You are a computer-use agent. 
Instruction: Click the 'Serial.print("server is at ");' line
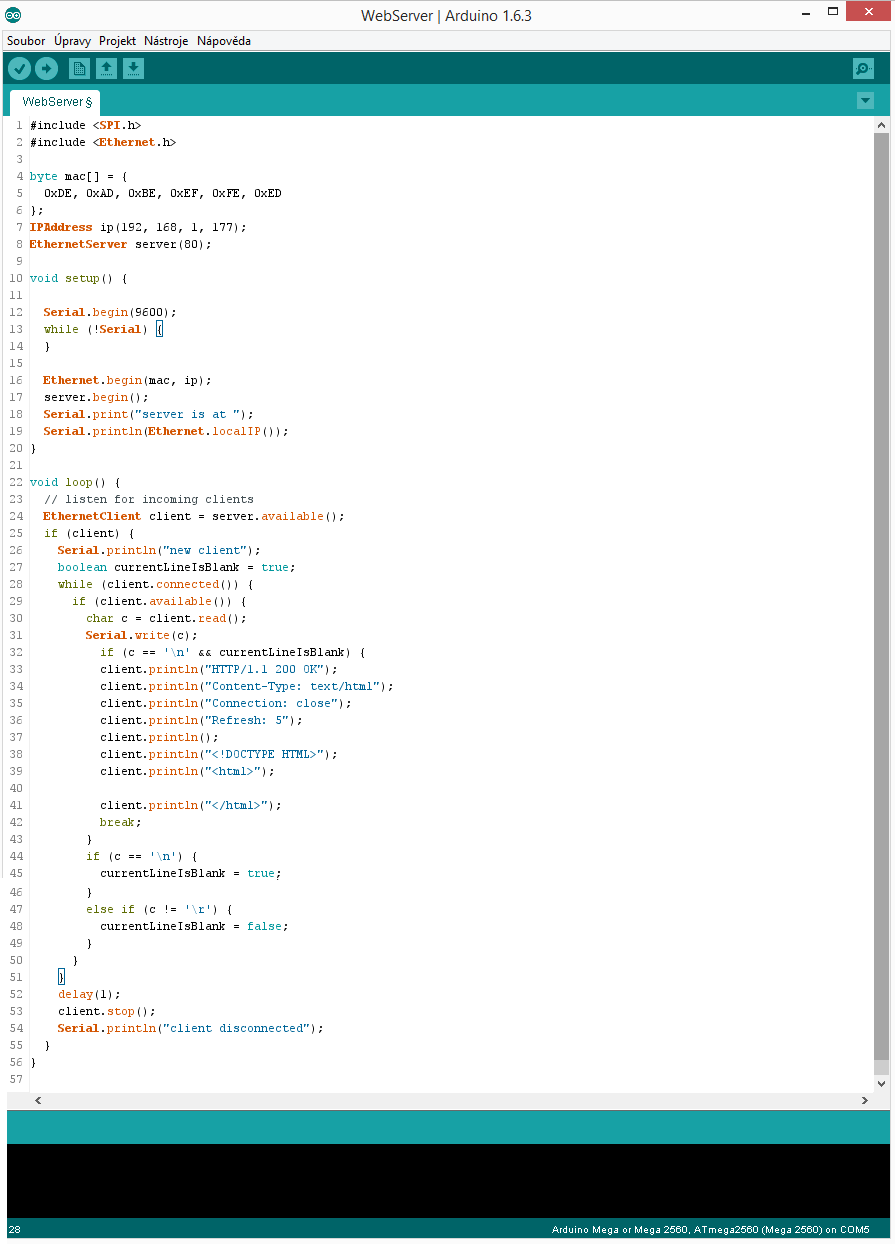pos(149,414)
